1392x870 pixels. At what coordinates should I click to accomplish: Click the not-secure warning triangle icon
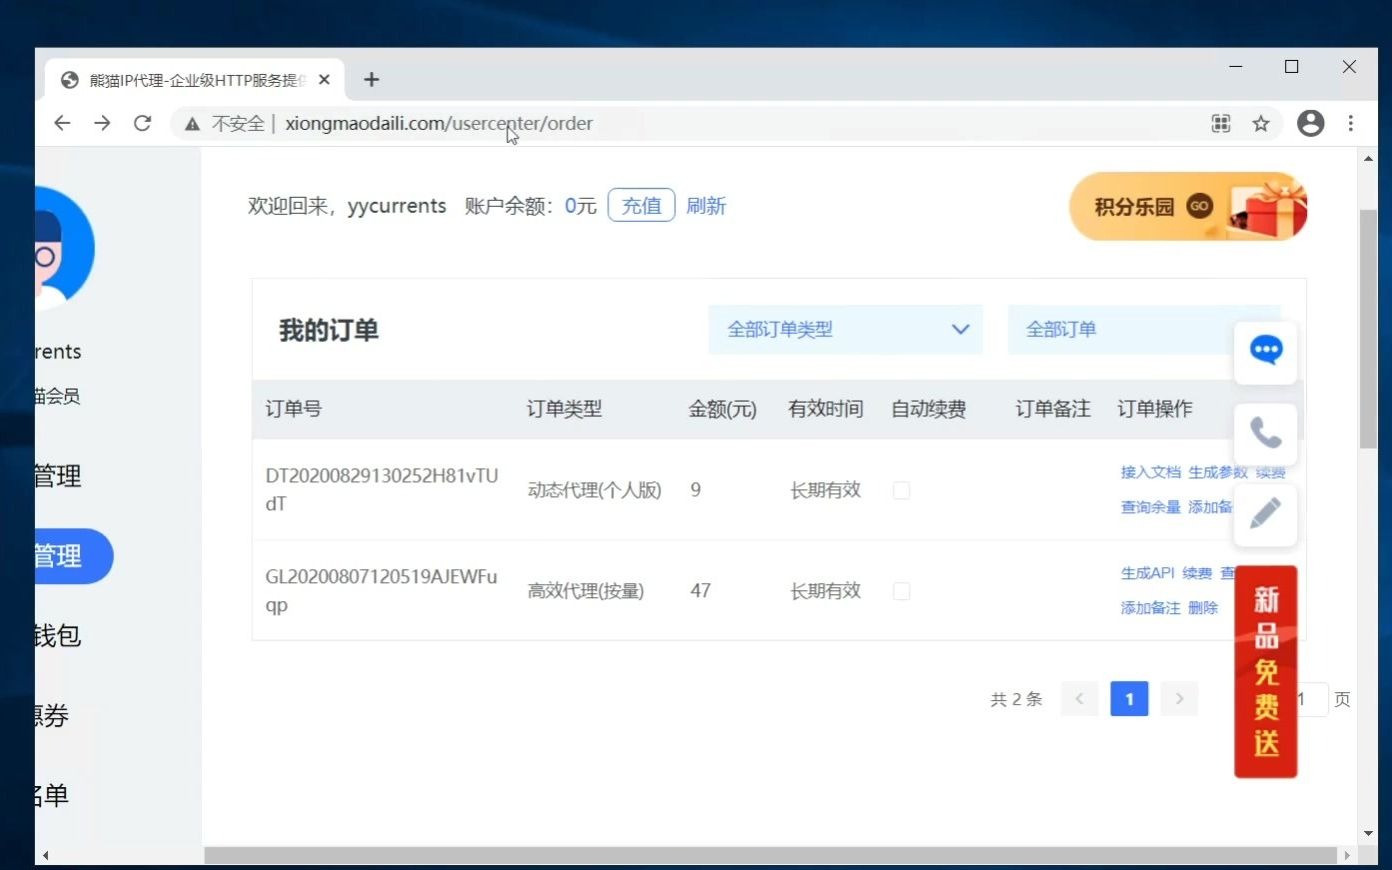(192, 124)
